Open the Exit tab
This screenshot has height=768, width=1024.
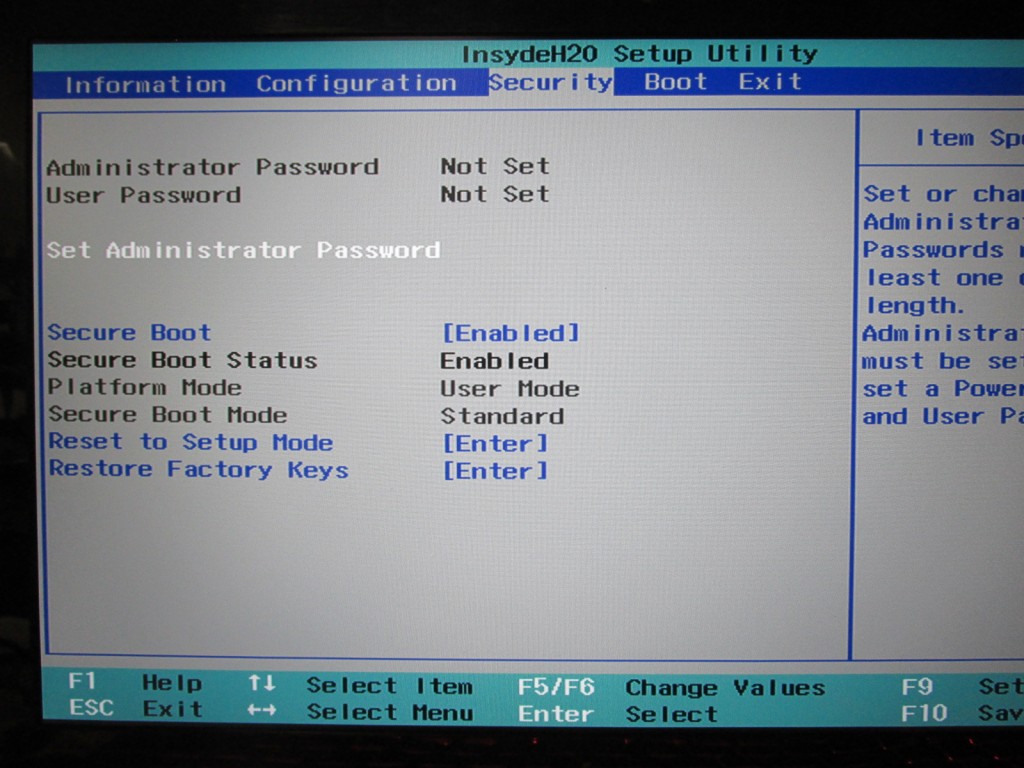[x=769, y=82]
